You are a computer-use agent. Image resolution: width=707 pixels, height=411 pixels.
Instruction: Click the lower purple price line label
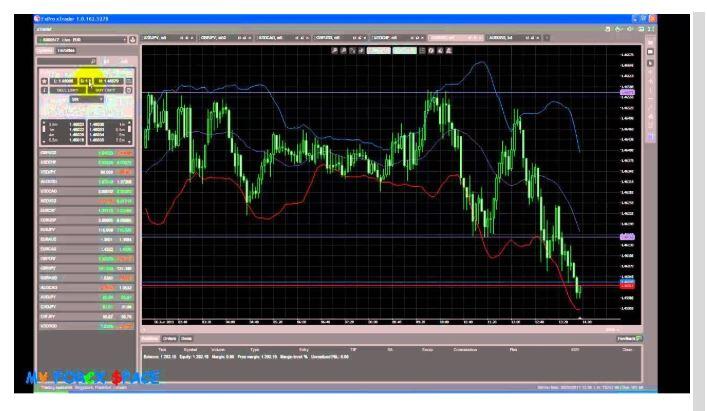pos(627,237)
